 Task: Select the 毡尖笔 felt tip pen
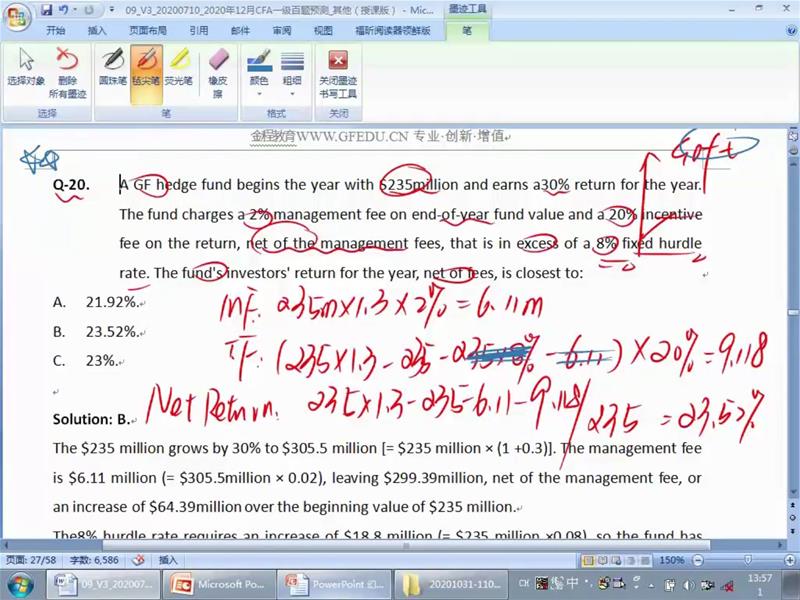[146, 74]
